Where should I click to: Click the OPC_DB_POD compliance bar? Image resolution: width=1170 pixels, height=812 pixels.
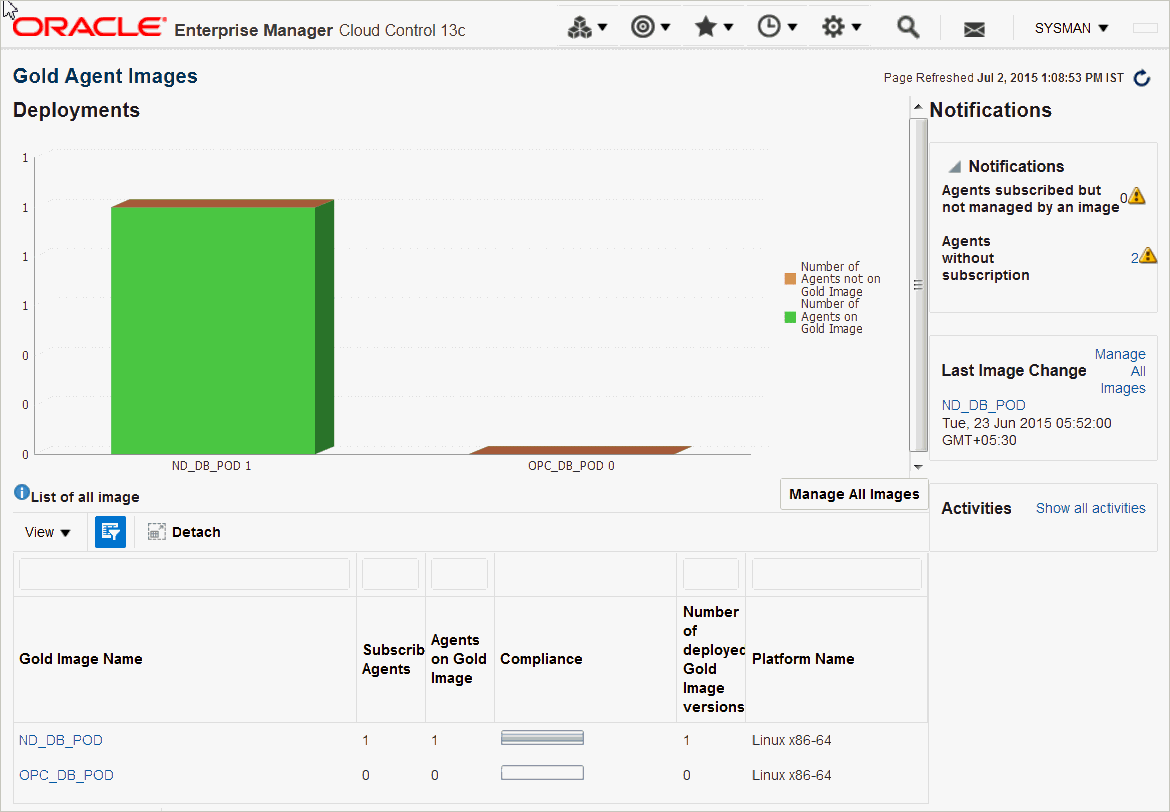pyautogui.click(x=542, y=773)
